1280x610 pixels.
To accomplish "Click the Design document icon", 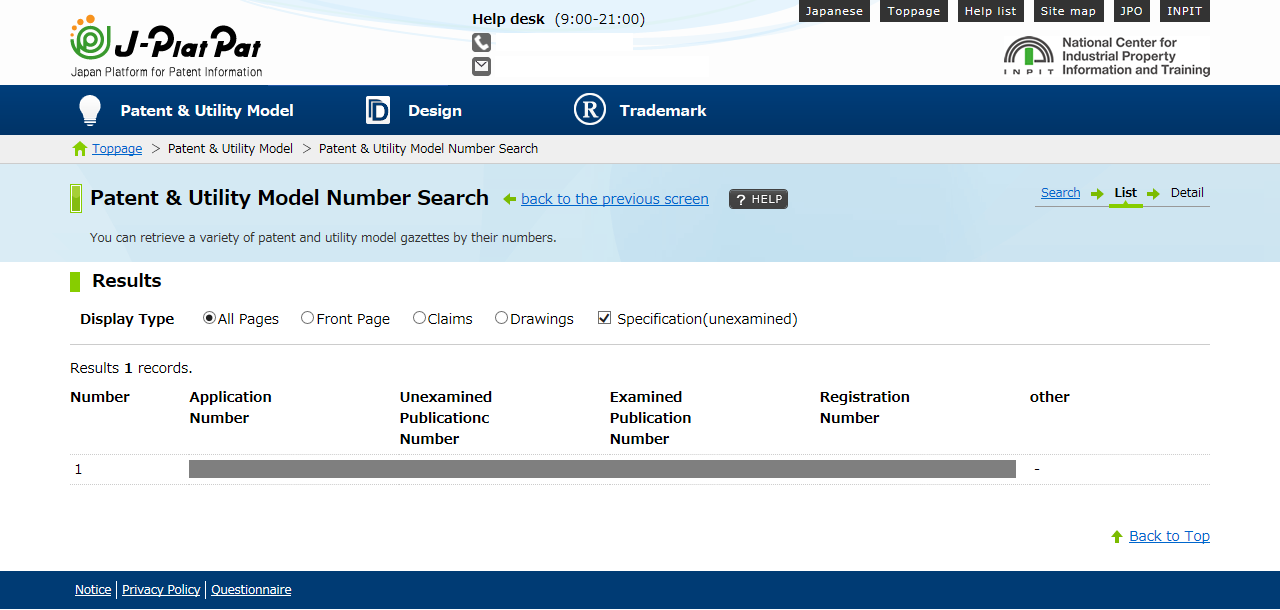I will click(x=377, y=110).
